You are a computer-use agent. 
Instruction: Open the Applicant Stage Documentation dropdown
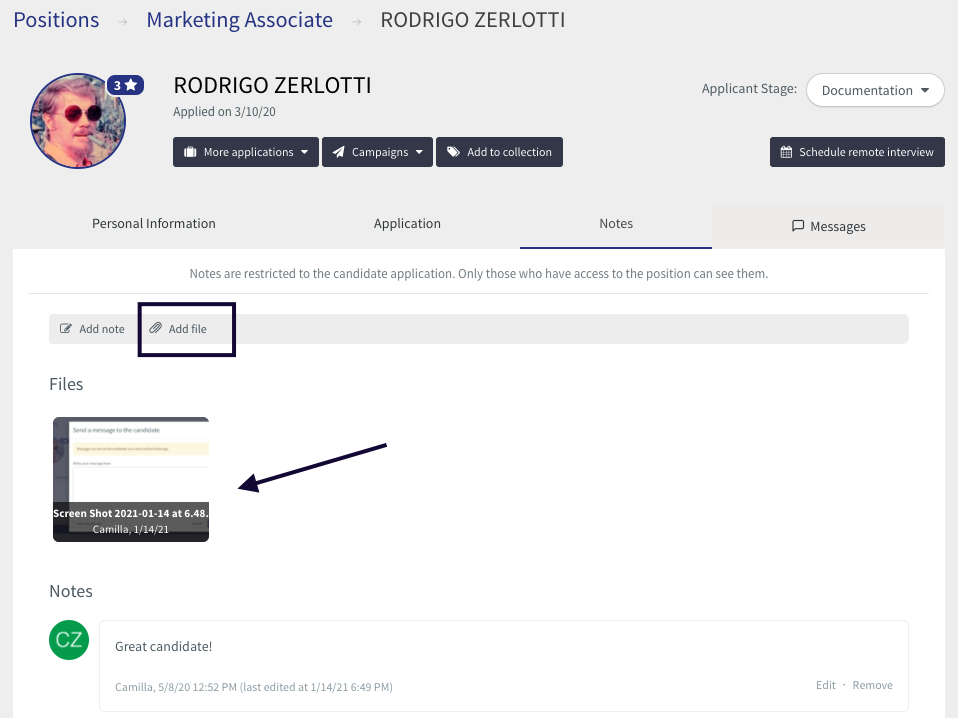click(x=875, y=90)
